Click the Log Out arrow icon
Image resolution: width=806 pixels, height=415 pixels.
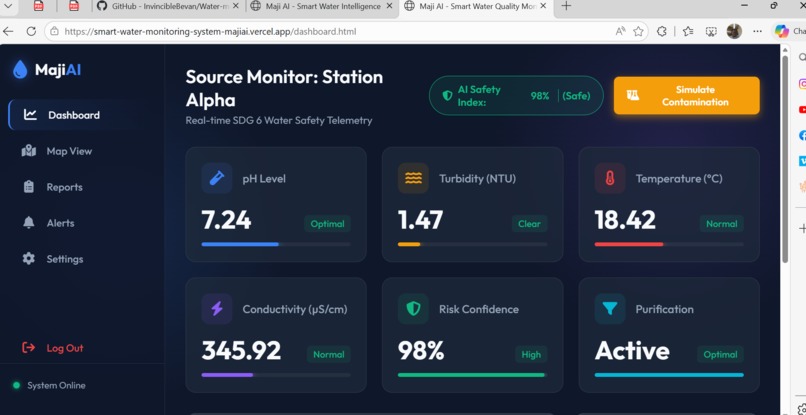(x=28, y=348)
